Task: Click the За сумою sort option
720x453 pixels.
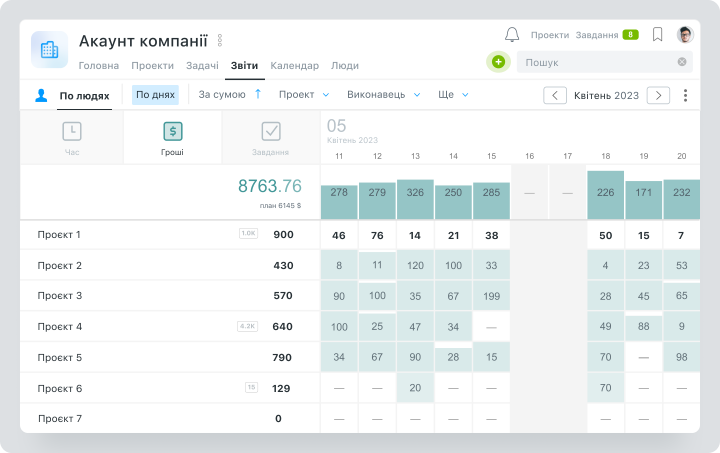Action: (222, 95)
